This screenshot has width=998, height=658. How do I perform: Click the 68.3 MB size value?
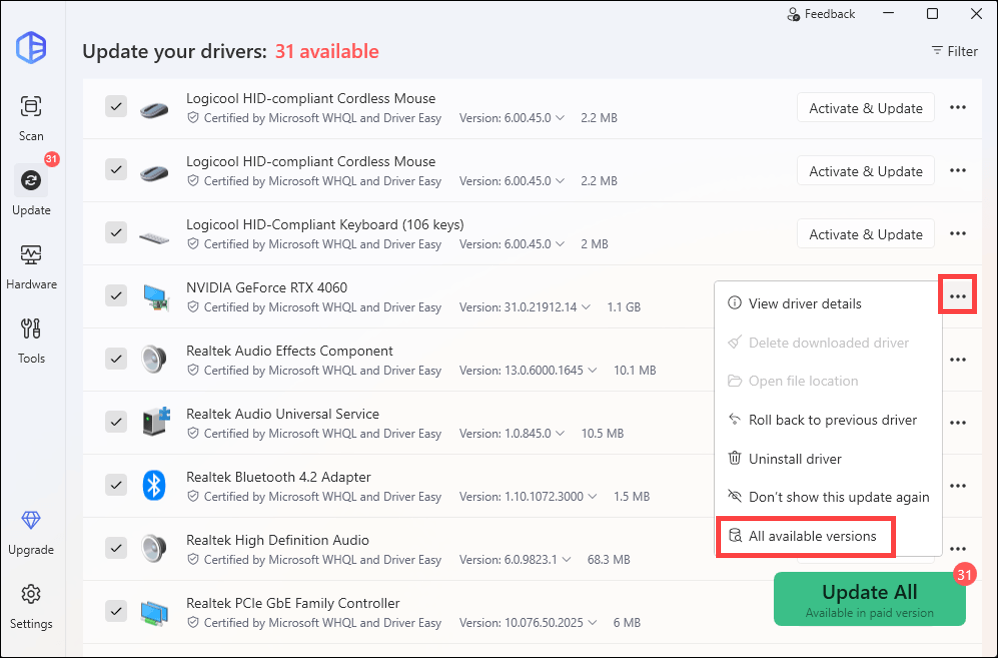tap(608, 559)
